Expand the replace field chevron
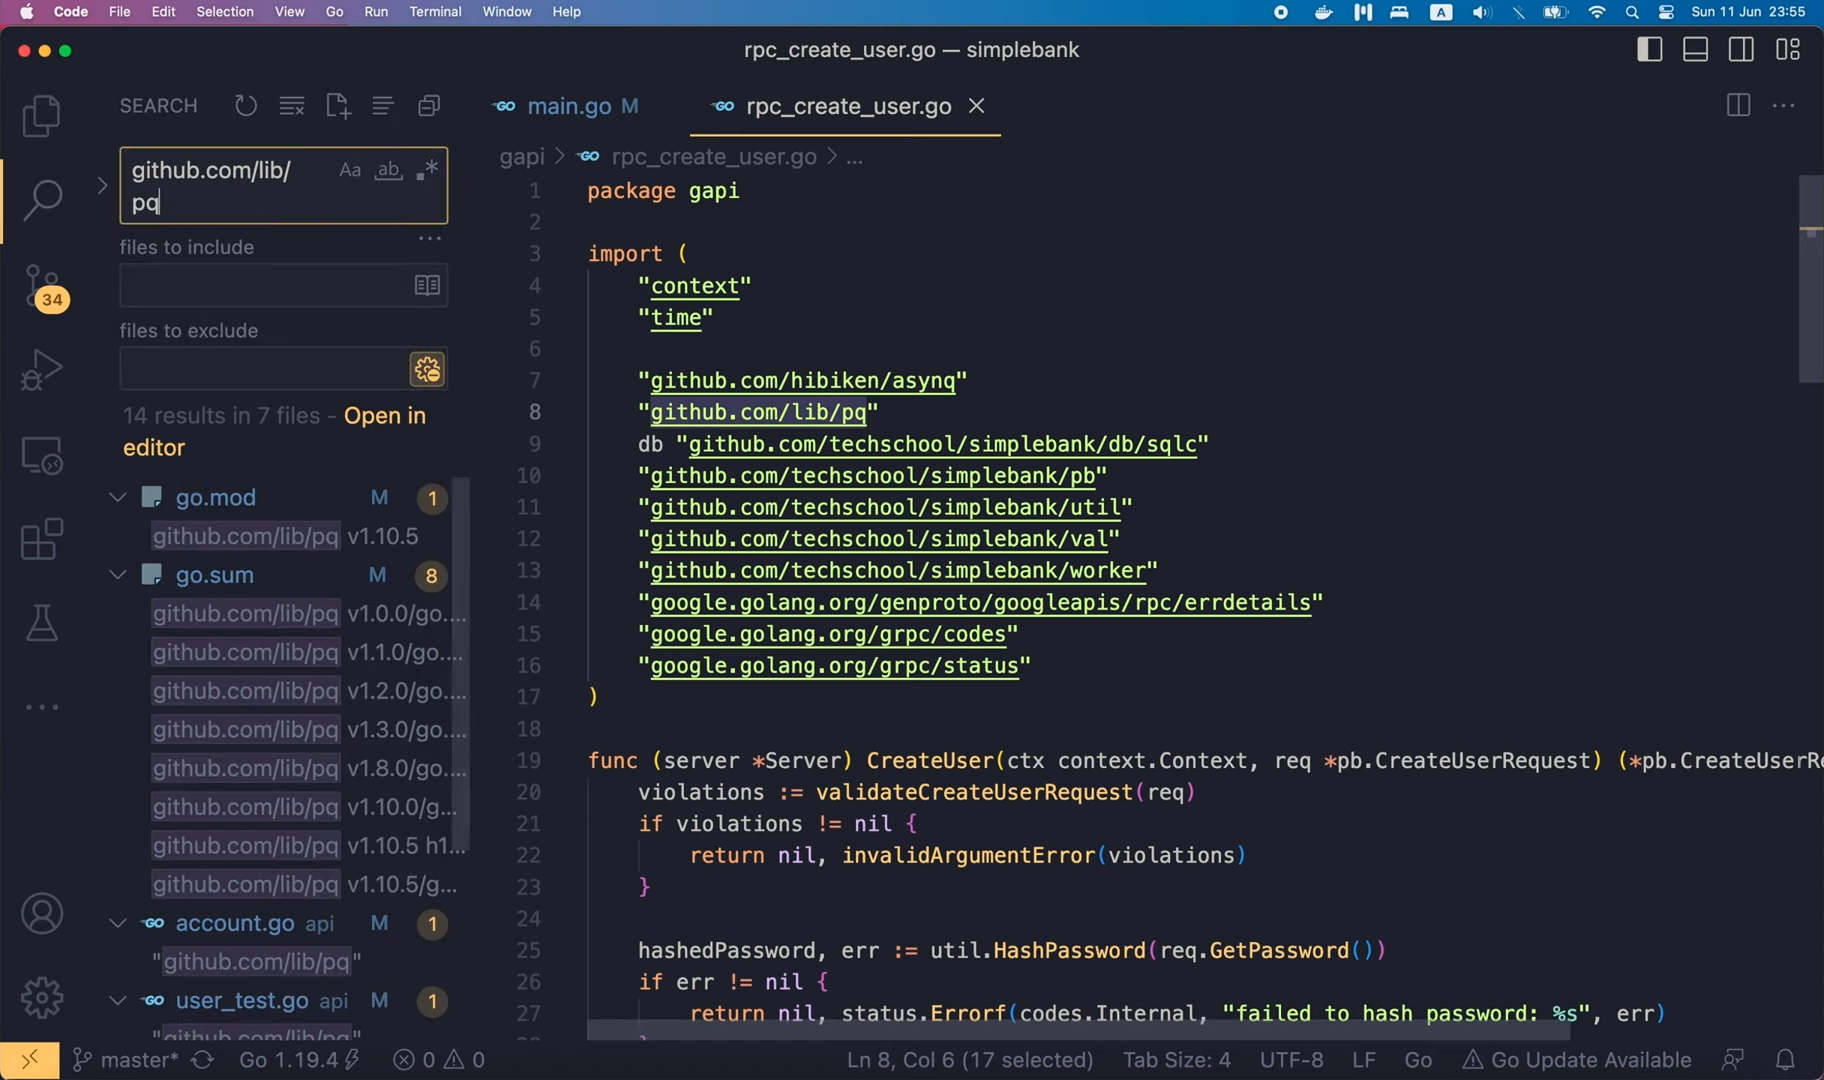Viewport: 1824px width, 1080px height. pyautogui.click(x=101, y=186)
